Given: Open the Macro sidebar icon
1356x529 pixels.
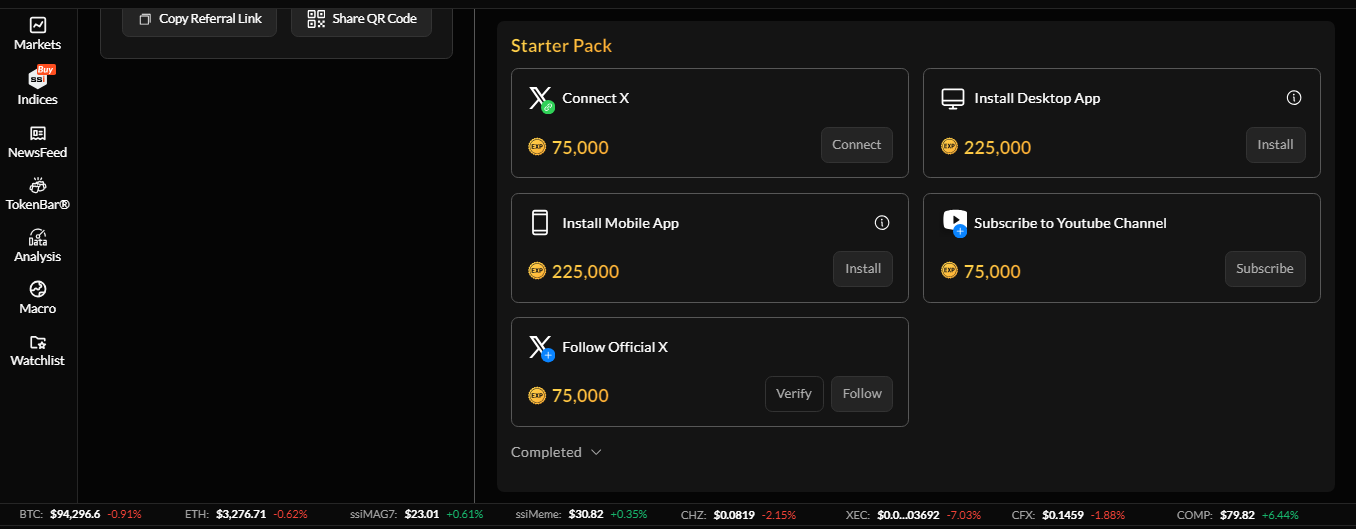Looking at the screenshot, I should [x=38, y=290].
